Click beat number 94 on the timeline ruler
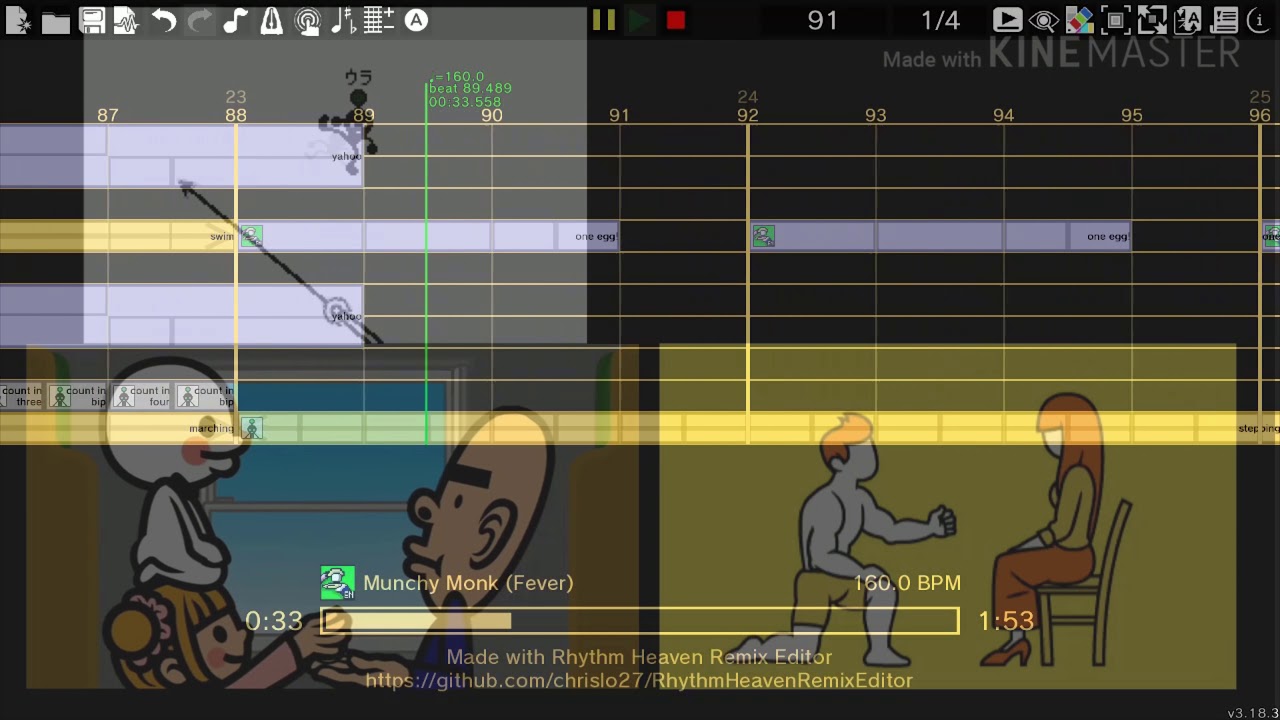Image resolution: width=1280 pixels, height=720 pixels. point(1003,116)
